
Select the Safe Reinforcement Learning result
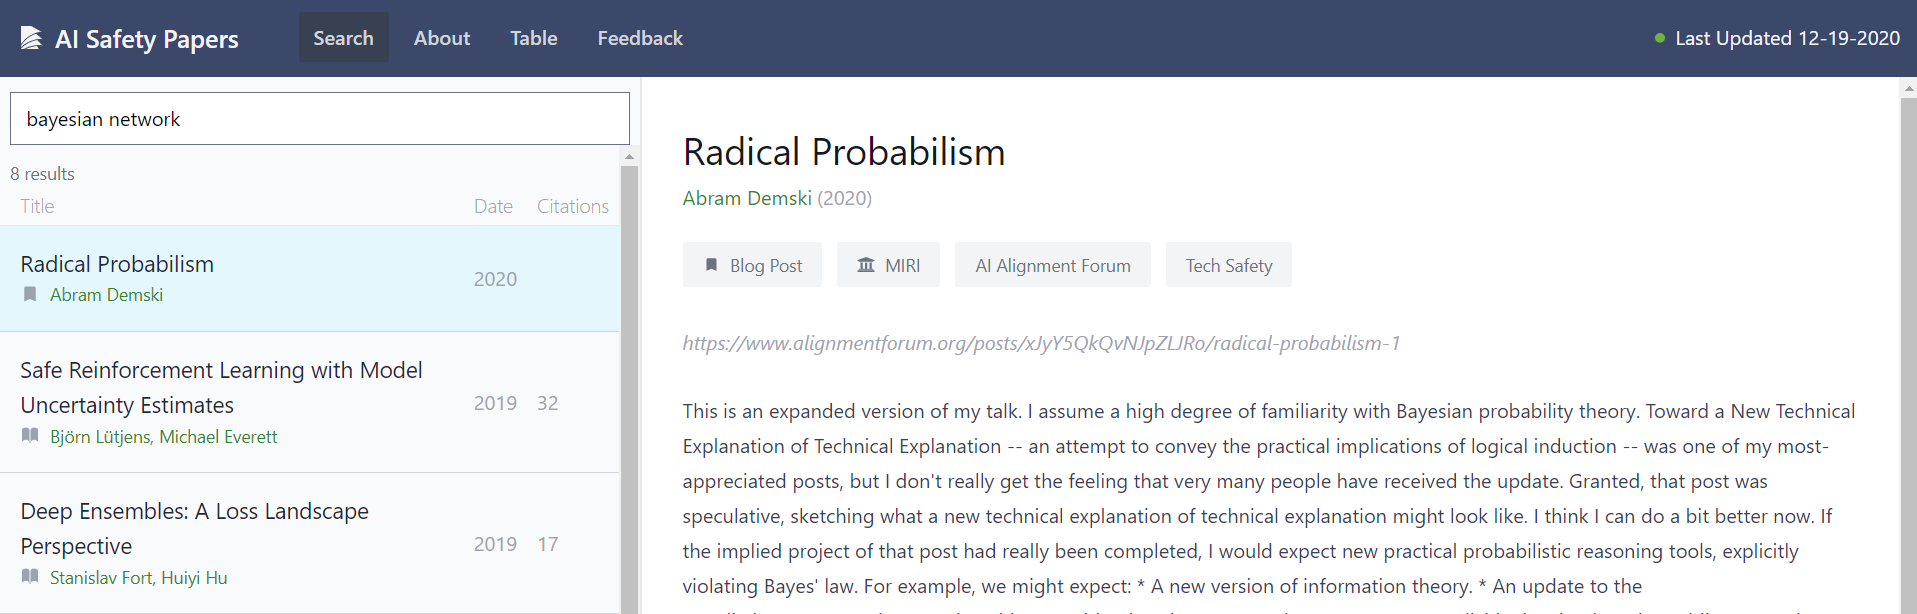pyautogui.click(x=310, y=402)
